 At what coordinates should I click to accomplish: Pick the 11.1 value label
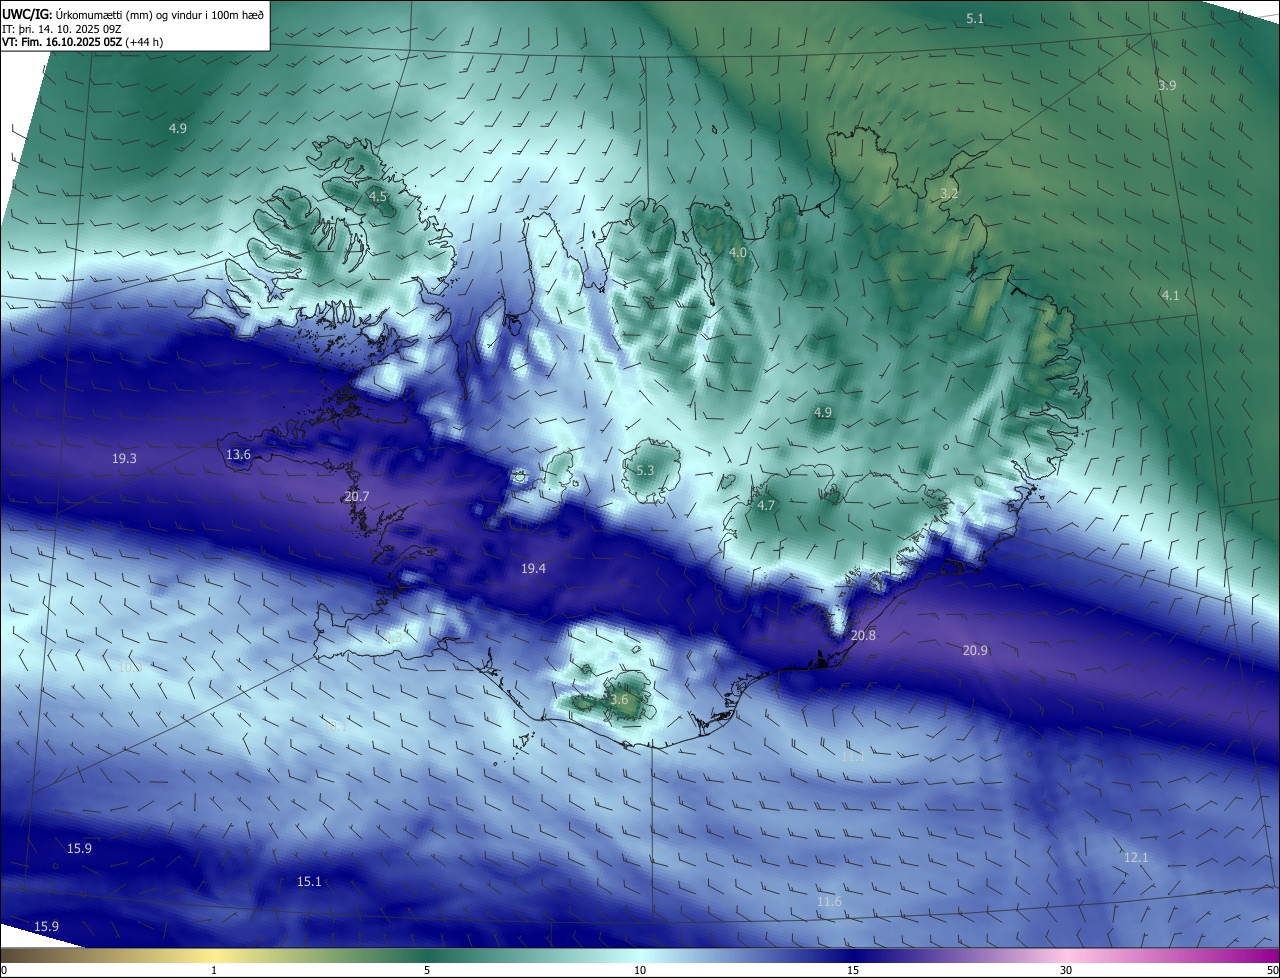click(x=853, y=758)
